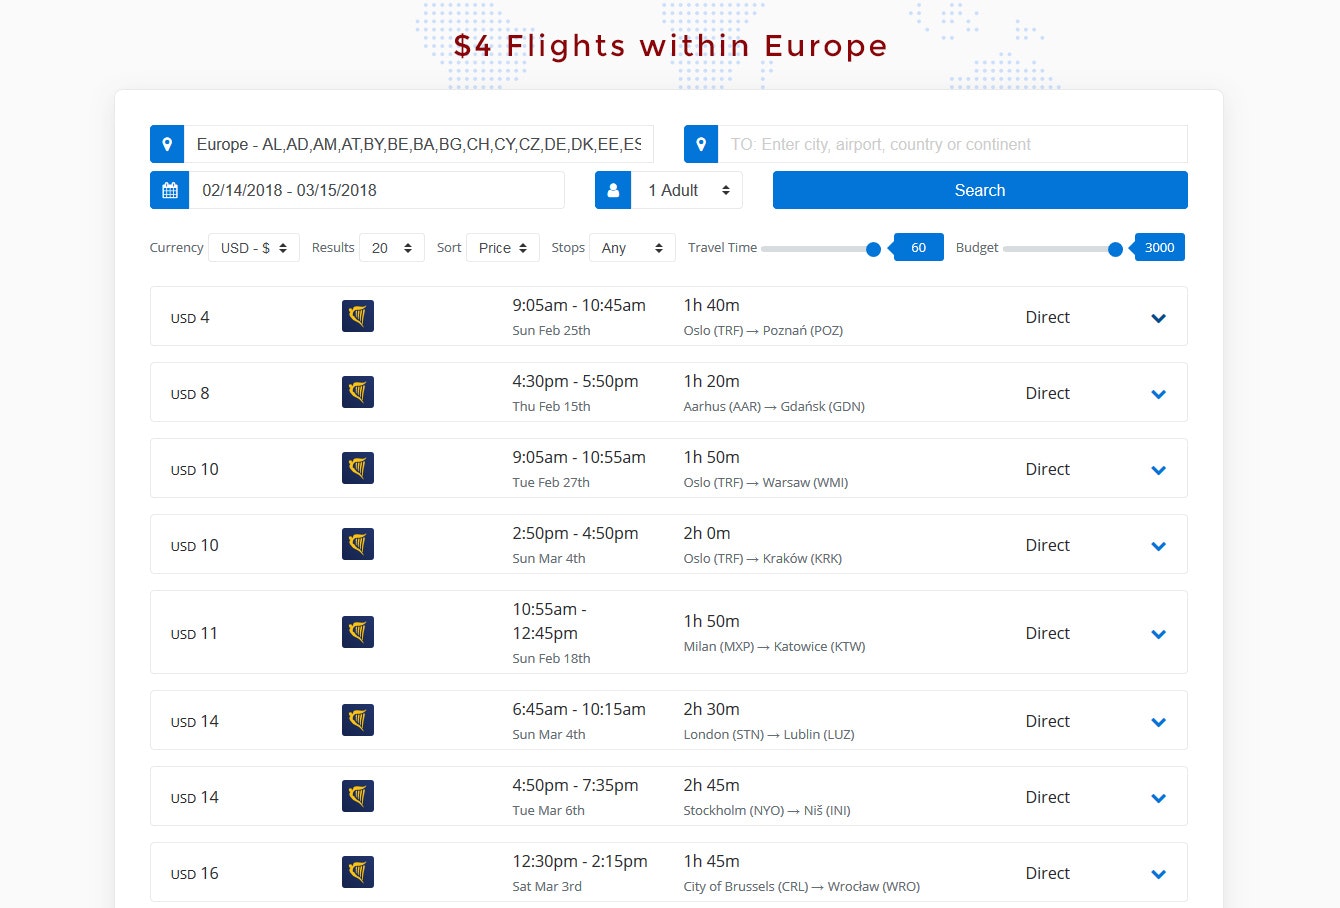Click the Ryanair logo on the Stockholm–Niš flight

357,796
